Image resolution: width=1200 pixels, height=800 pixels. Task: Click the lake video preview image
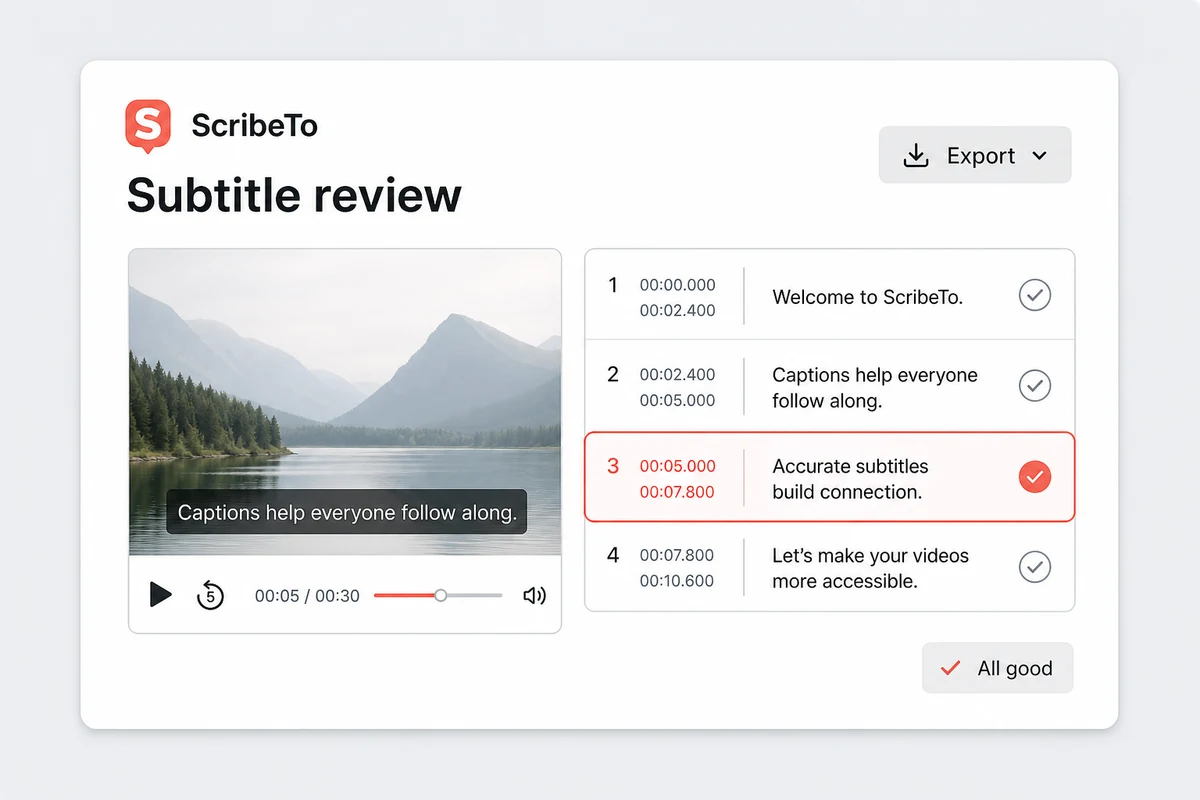345,402
